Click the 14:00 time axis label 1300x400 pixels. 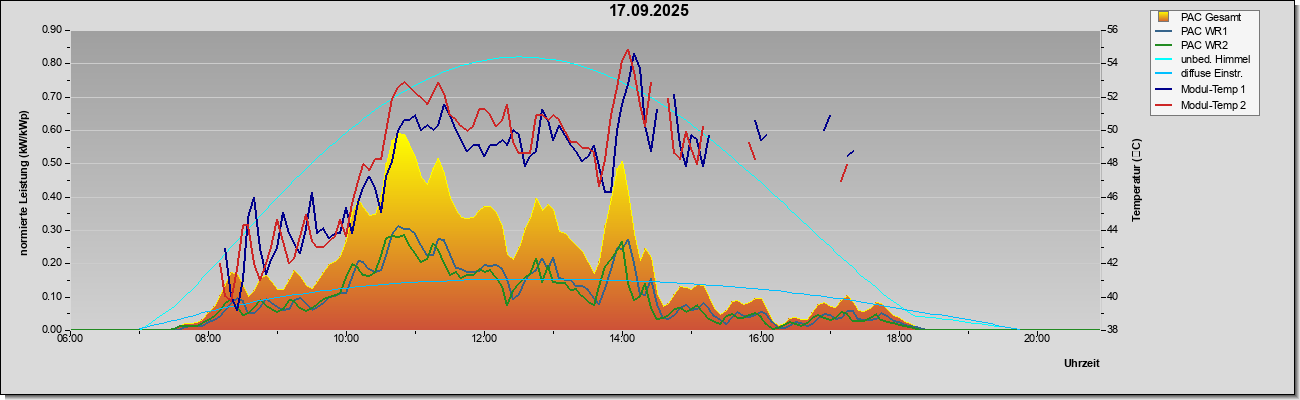(x=622, y=339)
